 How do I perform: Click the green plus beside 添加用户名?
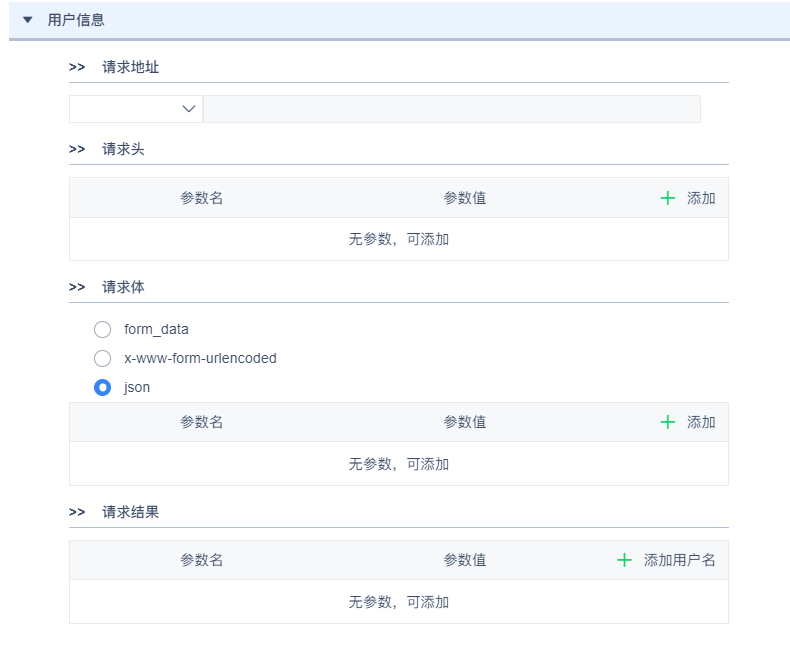[625, 560]
